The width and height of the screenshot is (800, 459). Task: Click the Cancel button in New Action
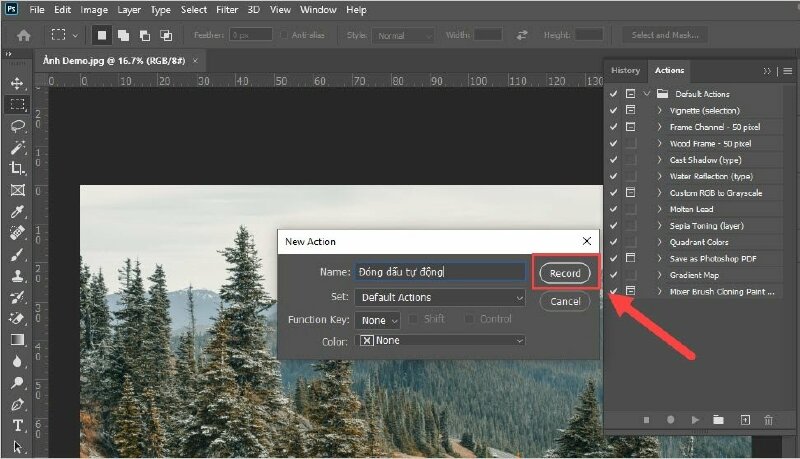565,301
